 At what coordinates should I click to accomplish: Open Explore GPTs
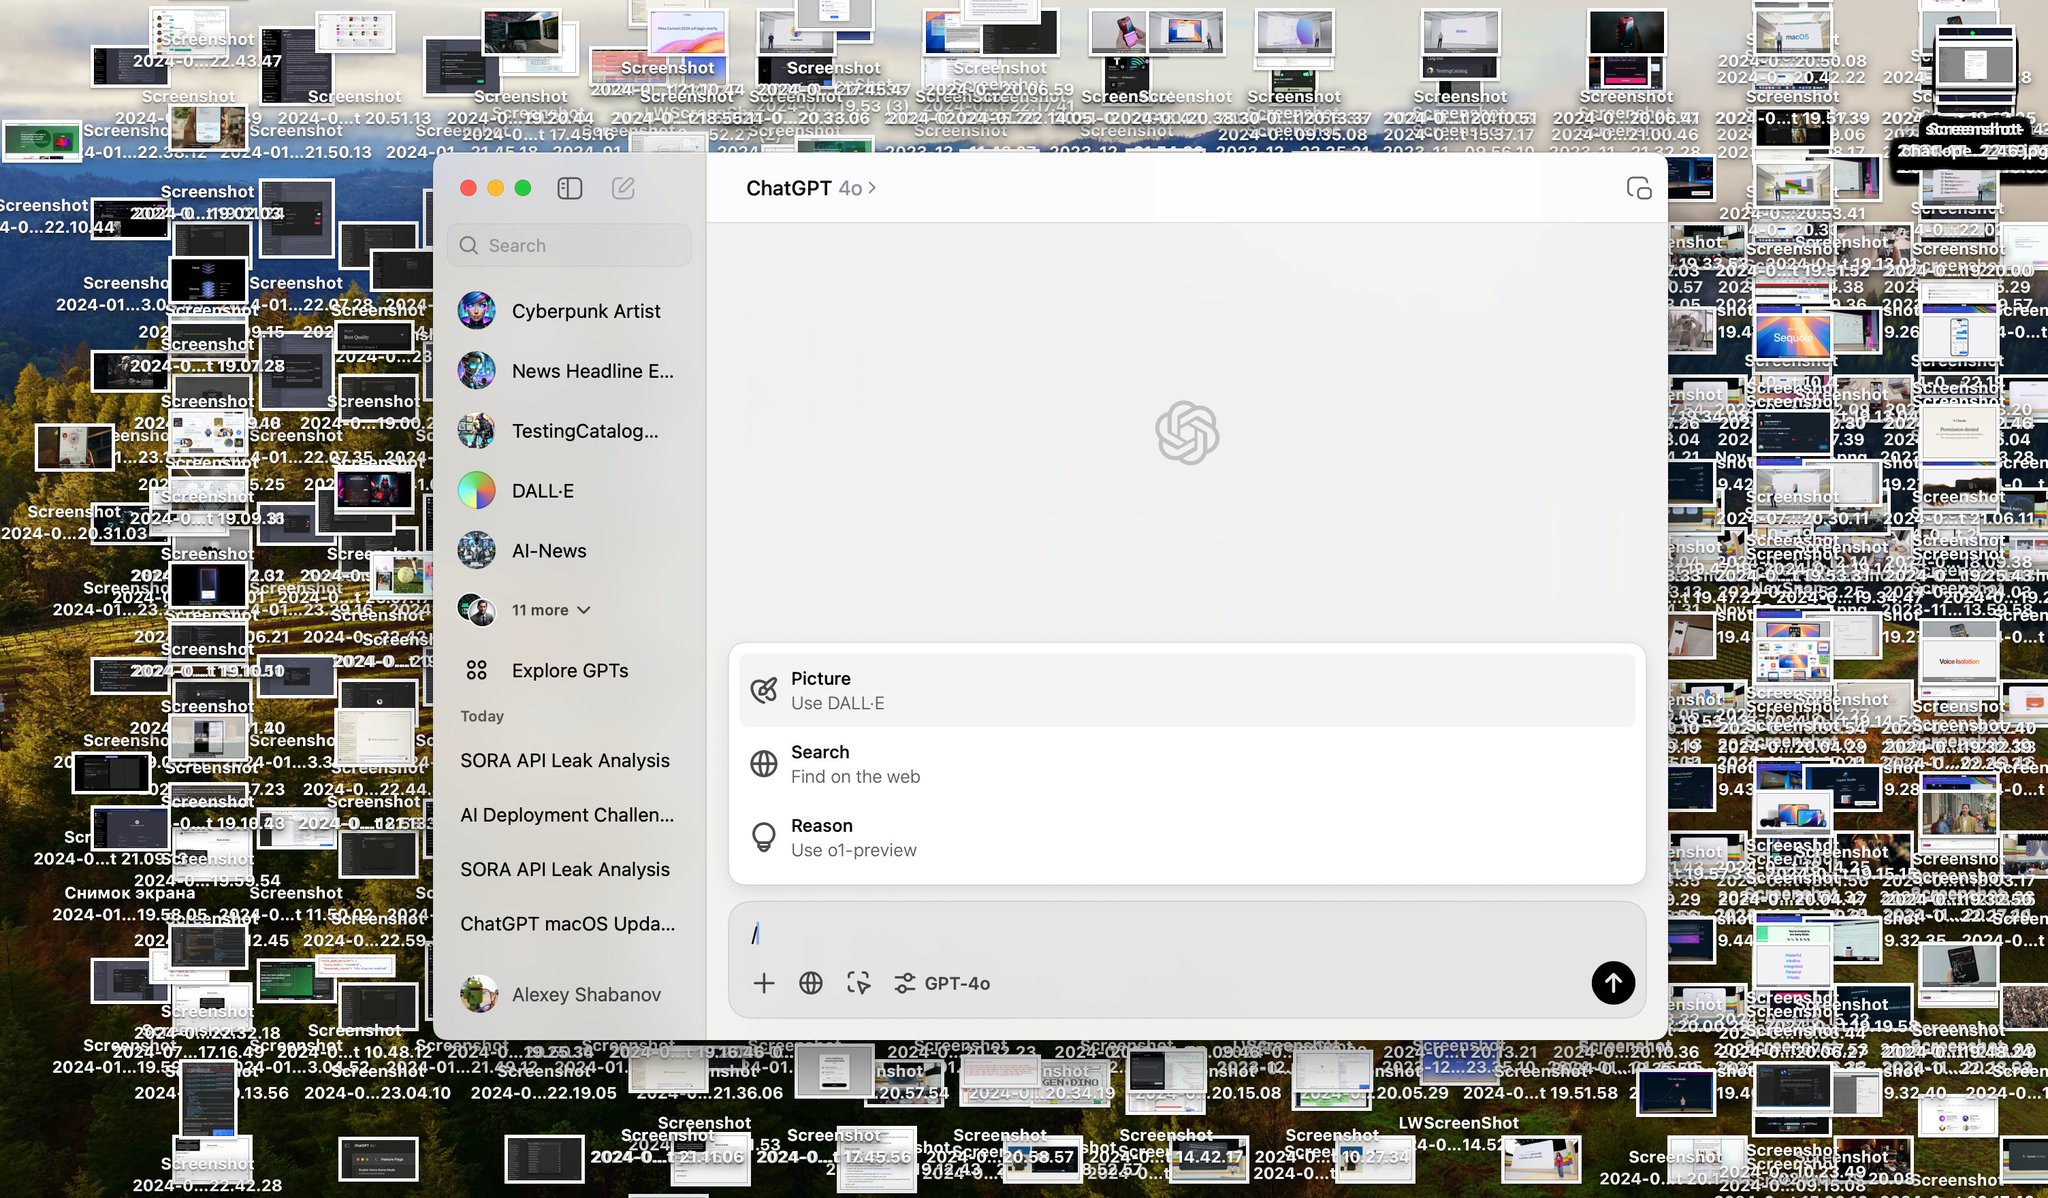(x=569, y=670)
